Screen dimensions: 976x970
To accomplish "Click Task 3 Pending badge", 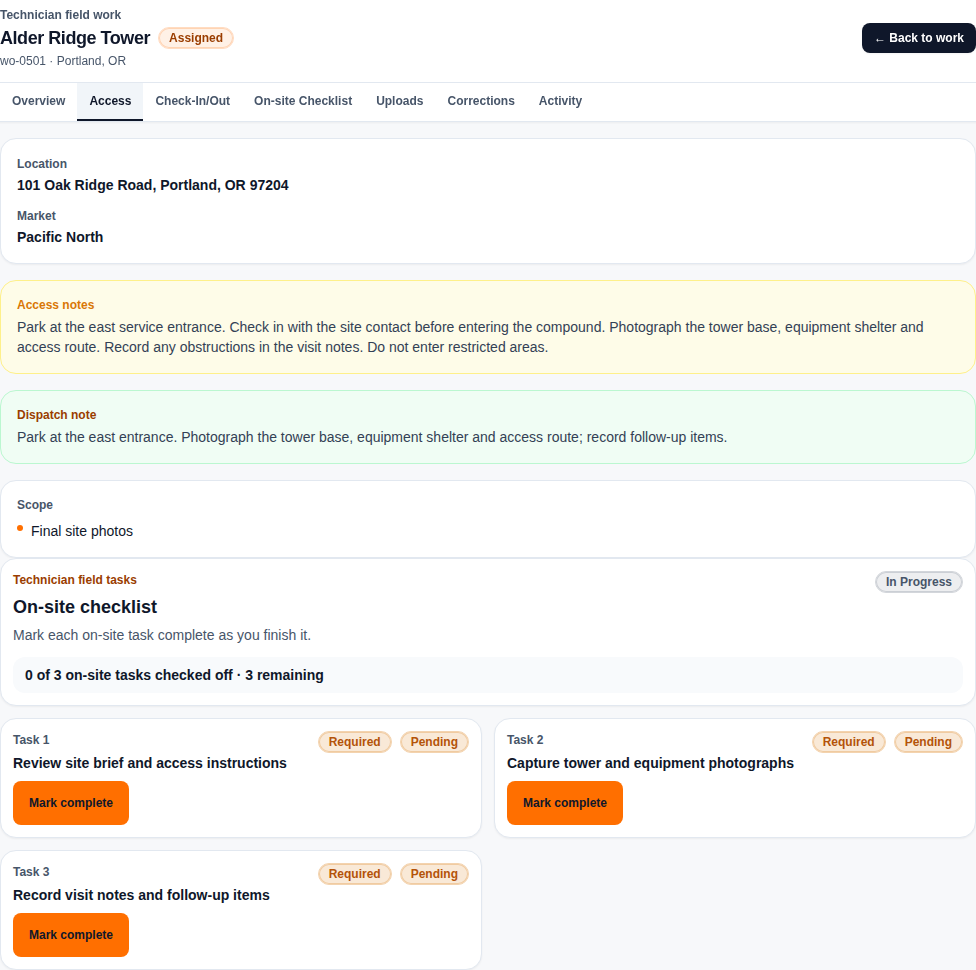I will tap(434, 874).
